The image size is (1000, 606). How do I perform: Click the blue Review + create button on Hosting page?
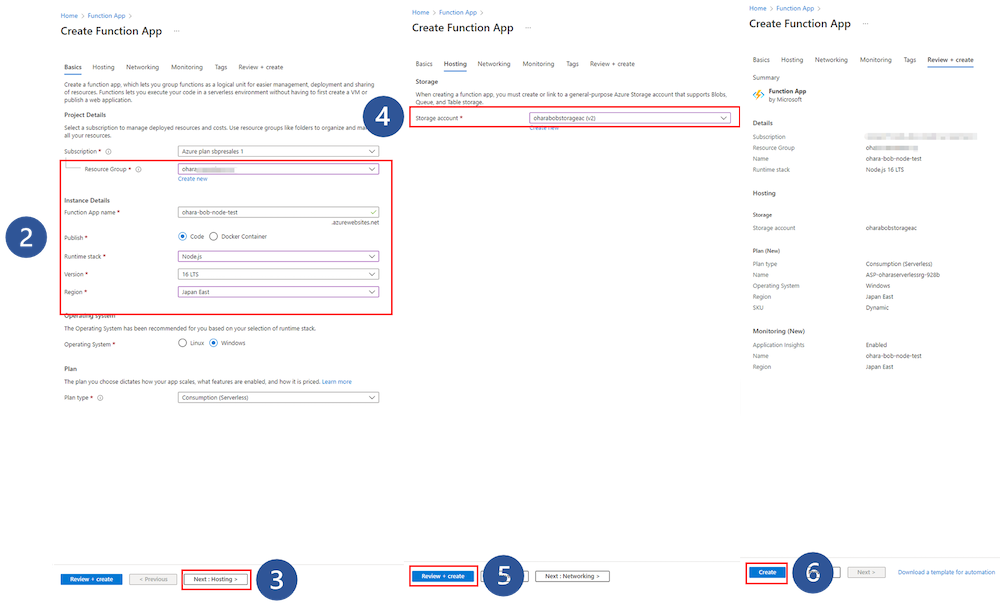(x=443, y=576)
